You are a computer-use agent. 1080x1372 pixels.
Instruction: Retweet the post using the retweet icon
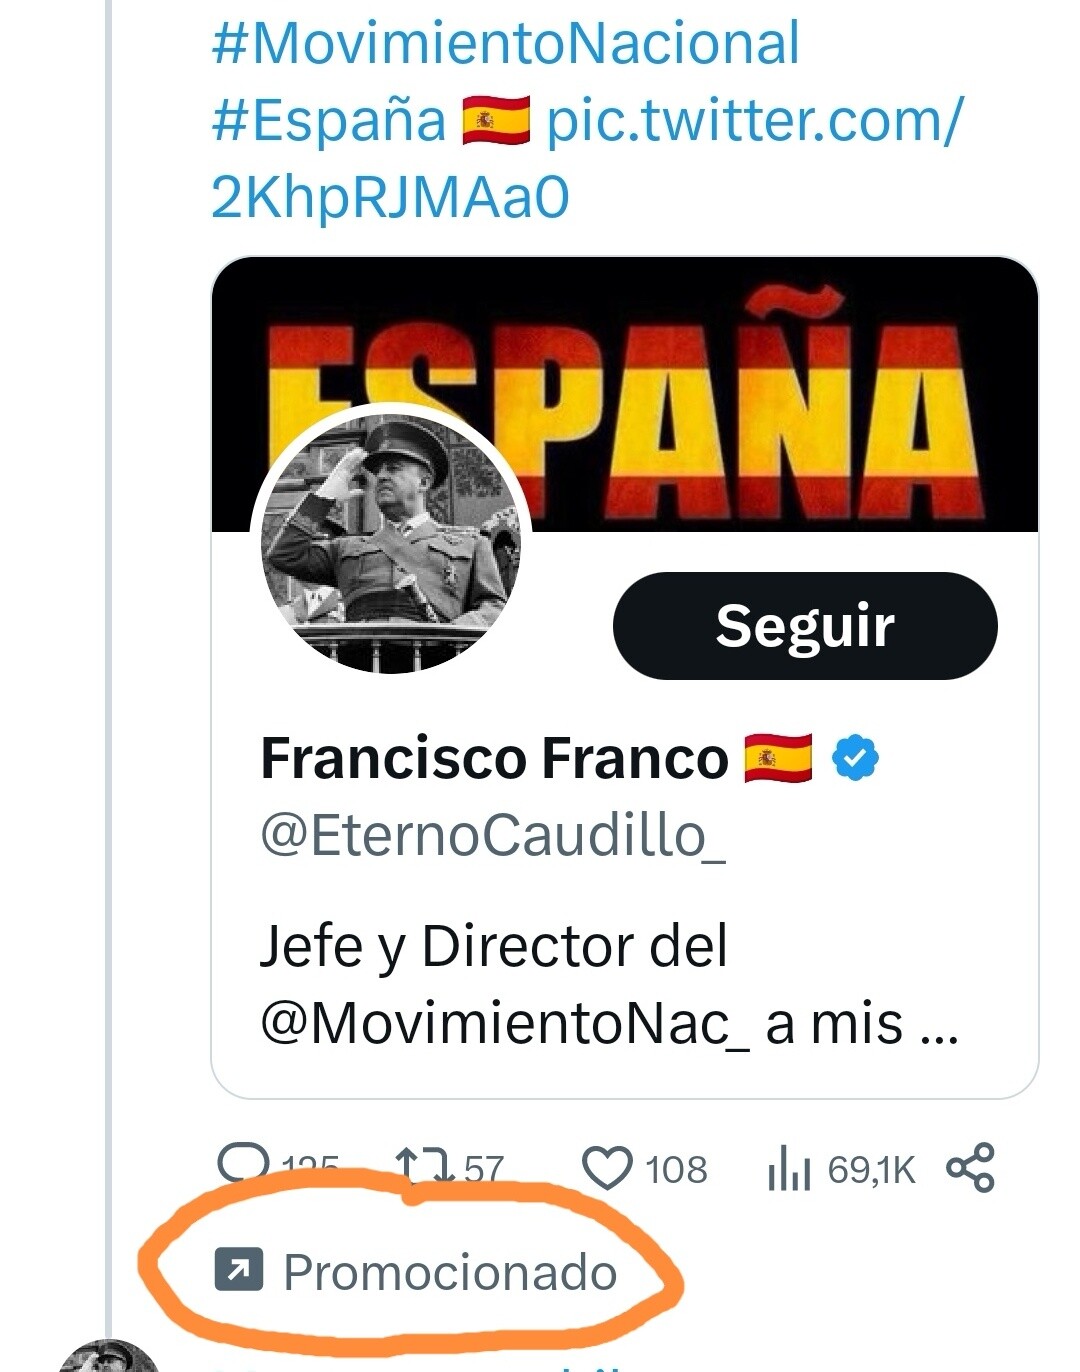426,1166
